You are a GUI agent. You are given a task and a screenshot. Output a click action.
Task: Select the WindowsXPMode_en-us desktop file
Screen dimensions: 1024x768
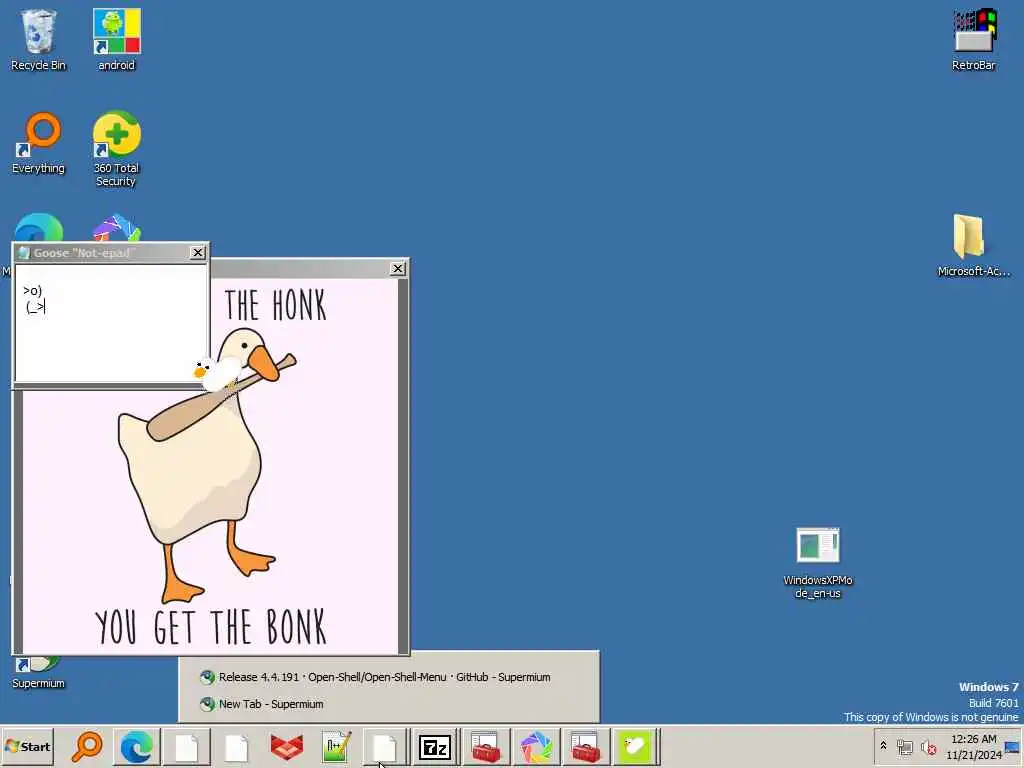click(818, 563)
